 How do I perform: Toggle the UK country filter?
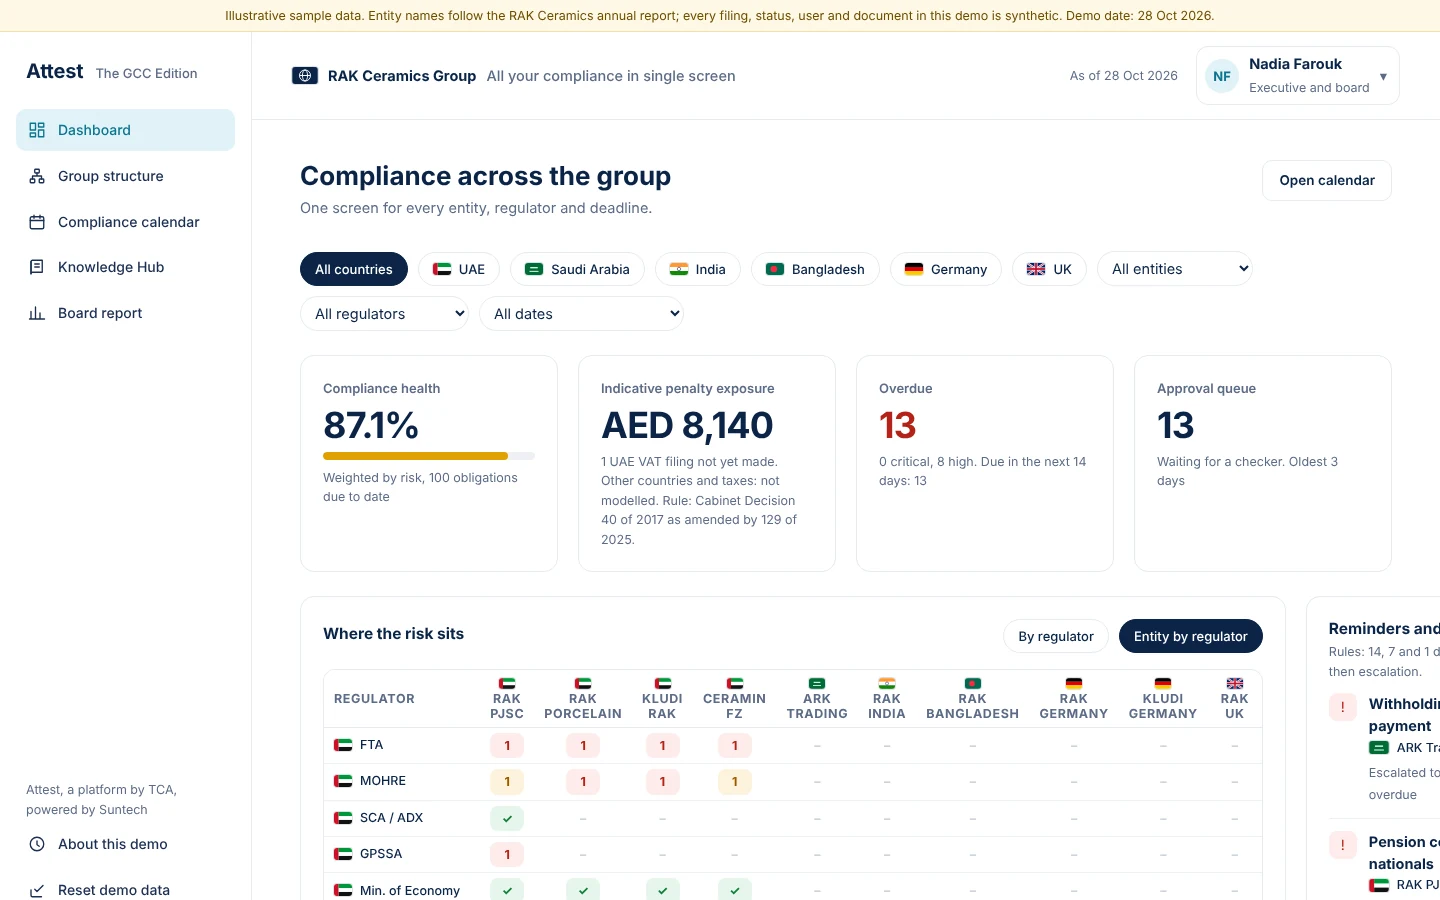pos(1049,269)
